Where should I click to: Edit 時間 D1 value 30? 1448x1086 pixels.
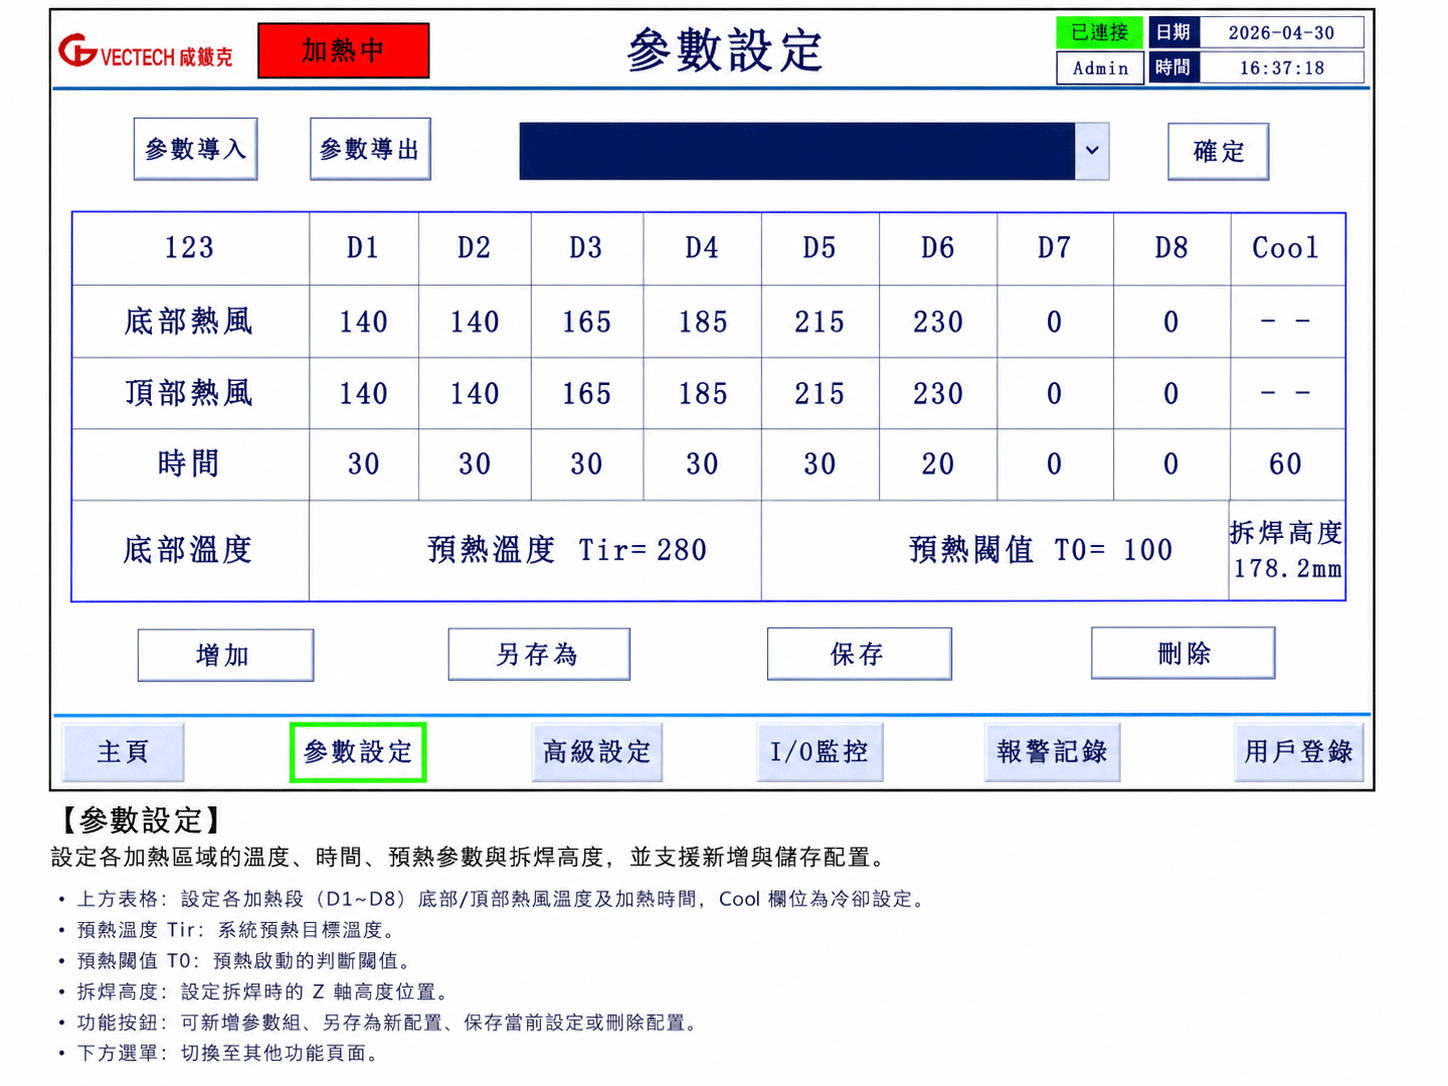(364, 464)
